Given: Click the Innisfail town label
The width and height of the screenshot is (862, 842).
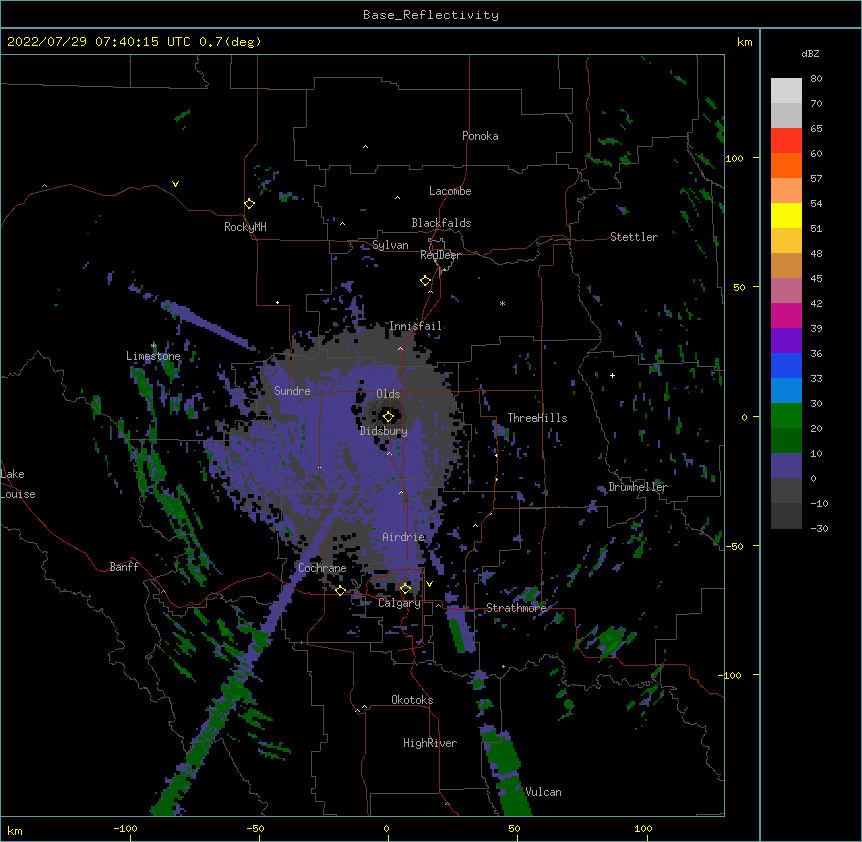Looking at the screenshot, I should pos(416,326).
